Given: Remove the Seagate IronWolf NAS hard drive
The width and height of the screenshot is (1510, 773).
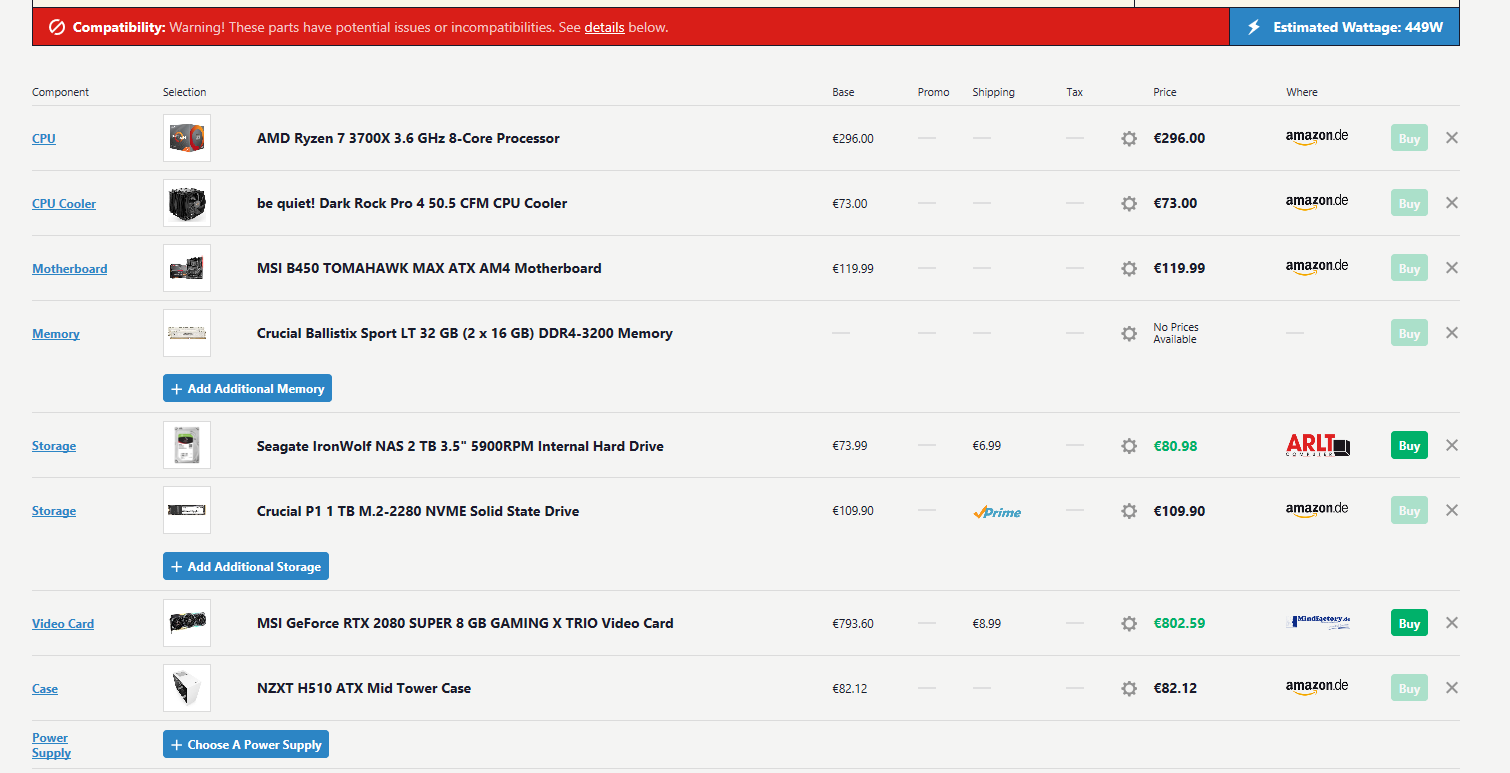Looking at the screenshot, I should click(1452, 445).
